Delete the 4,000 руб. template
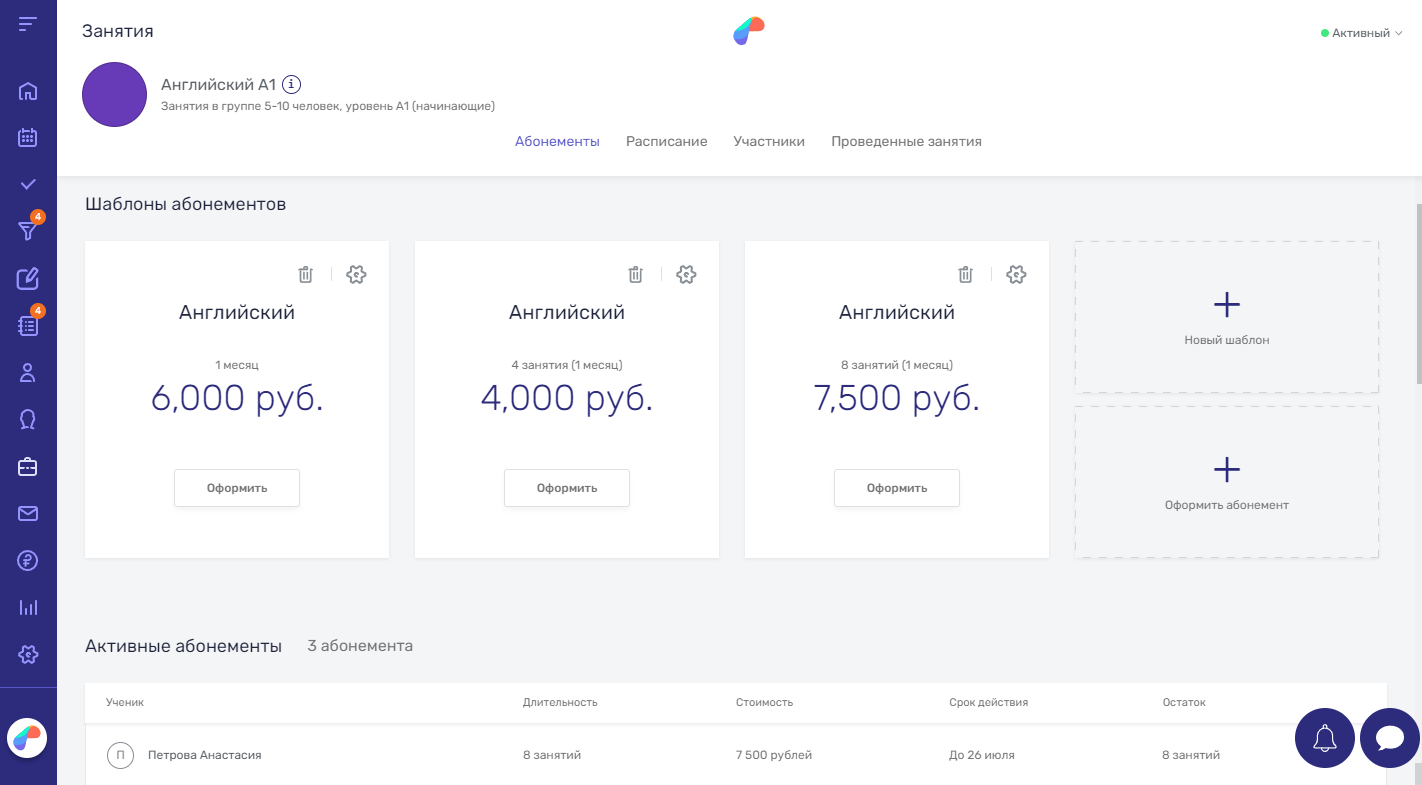This screenshot has height=785, width=1422. [635, 274]
